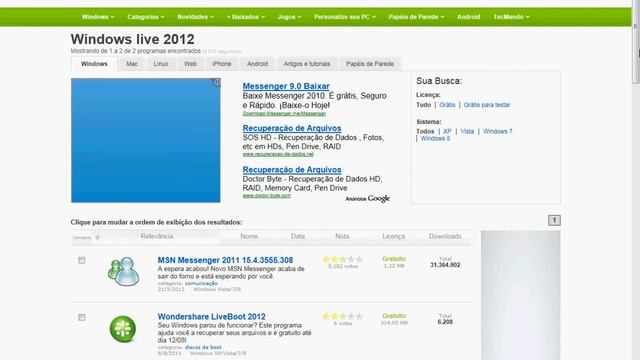Open the Android results tab
This screenshot has width=640, height=360.
(258, 64)
